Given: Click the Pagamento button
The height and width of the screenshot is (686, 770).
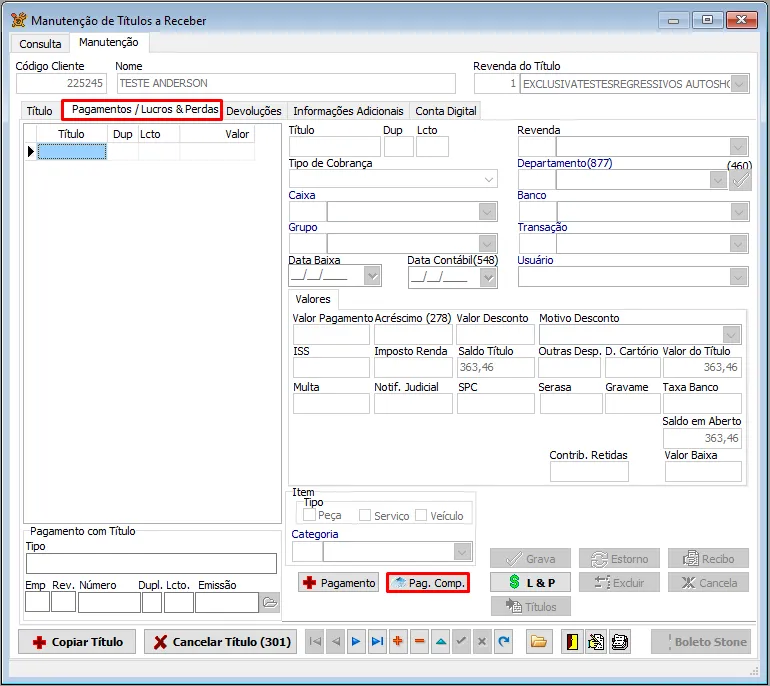Looking at the screenshot, I should [338, 583].
